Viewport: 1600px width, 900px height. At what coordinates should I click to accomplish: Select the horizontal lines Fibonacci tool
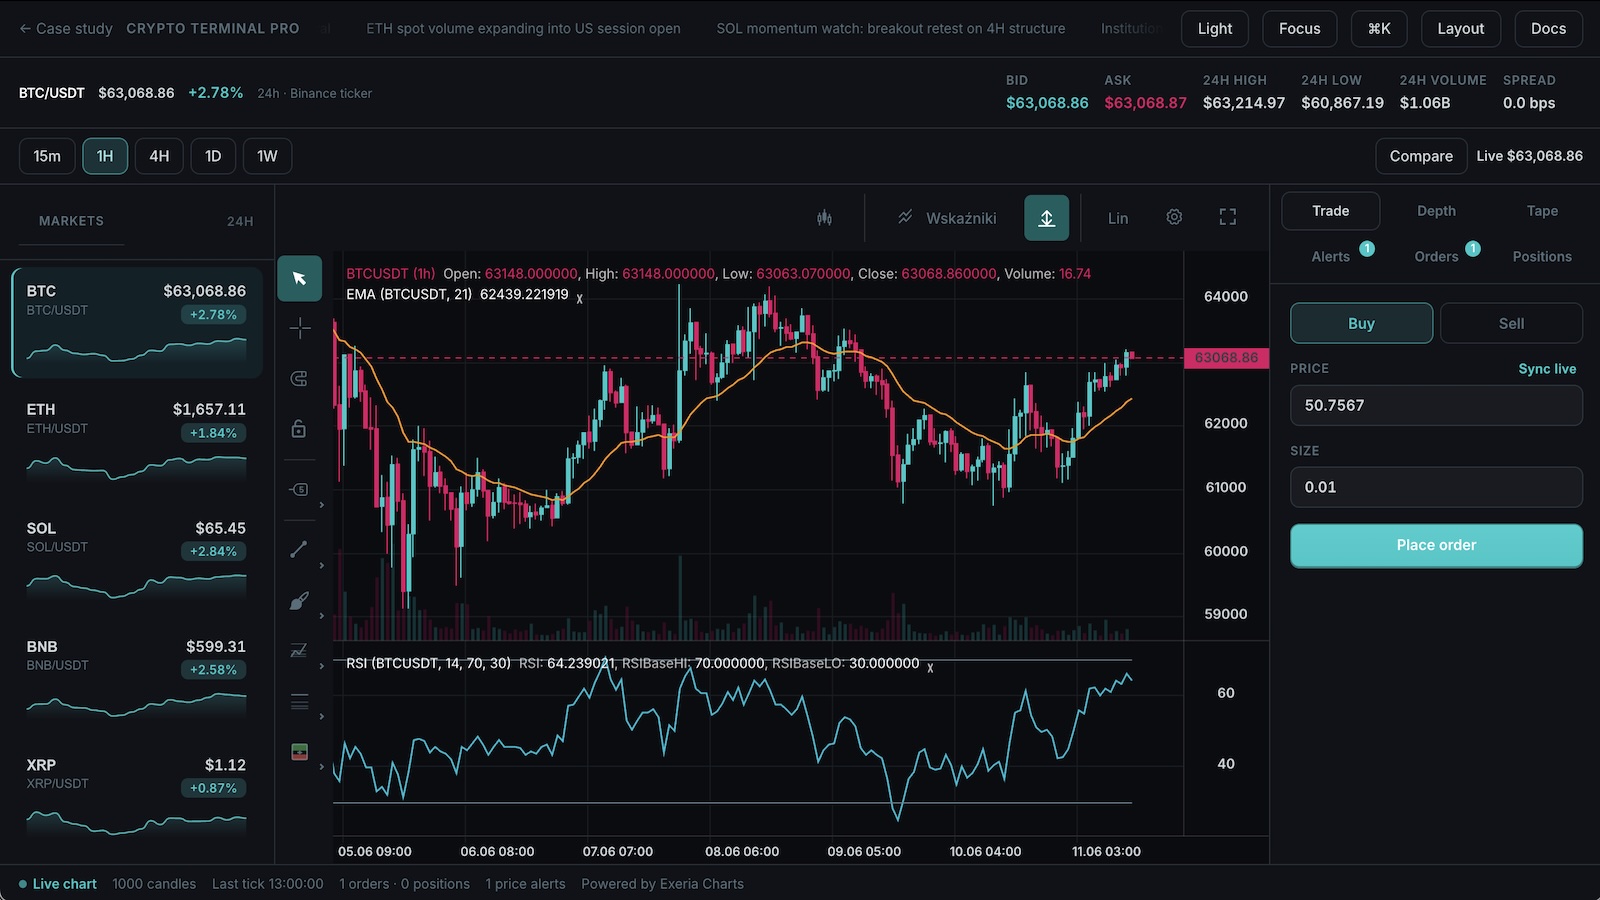click(x=299, y=701)
